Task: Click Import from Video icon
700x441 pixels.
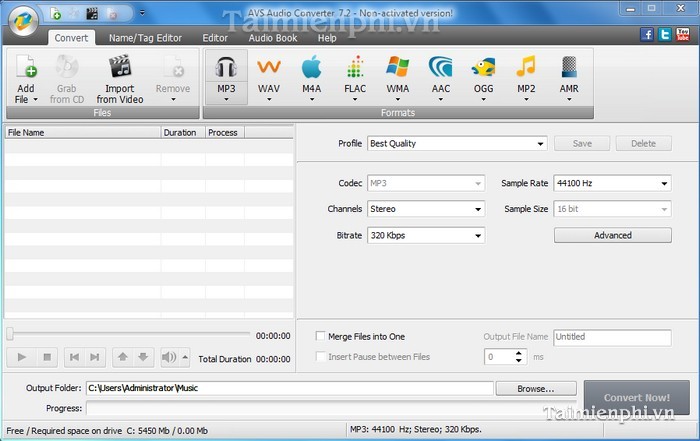Action: coord(120,67)
